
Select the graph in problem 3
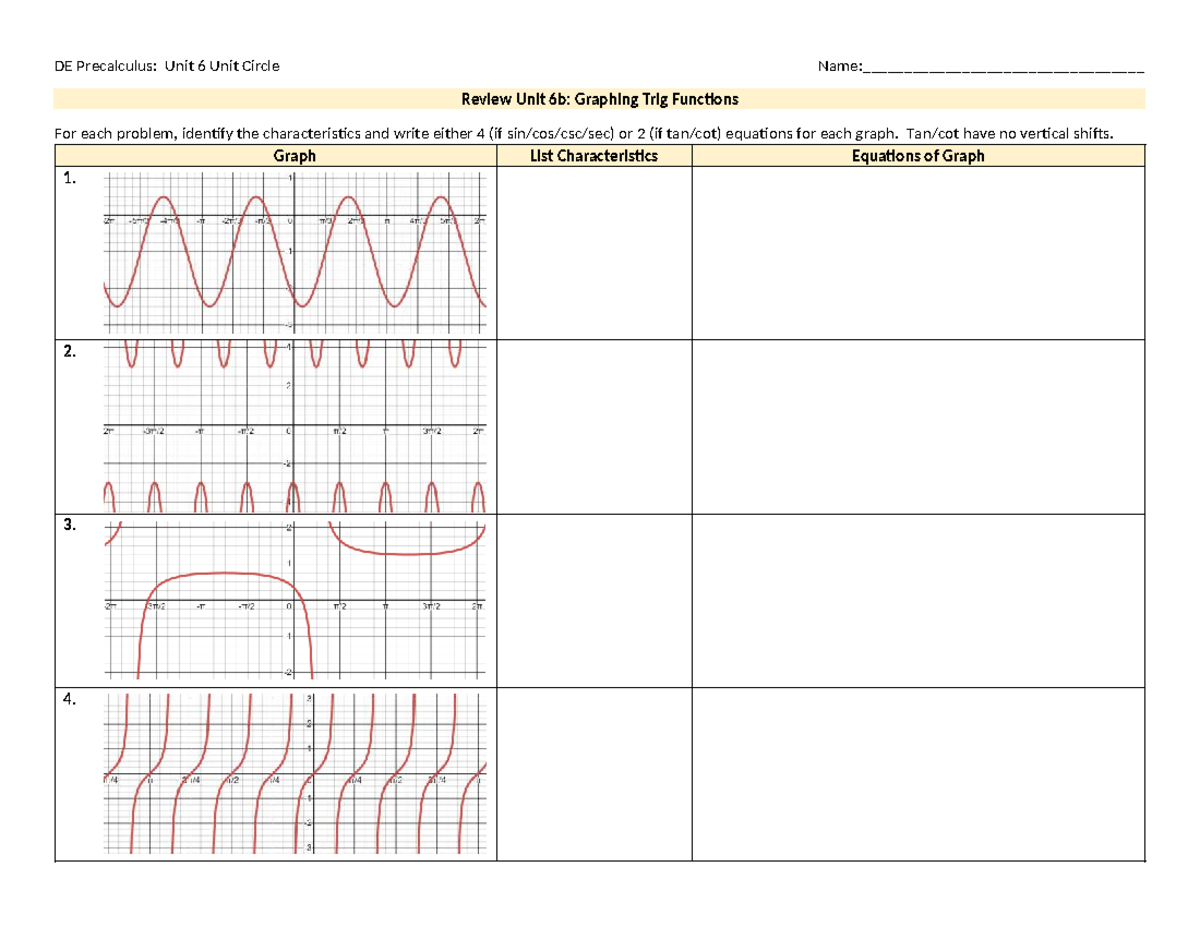coord(294,599)
